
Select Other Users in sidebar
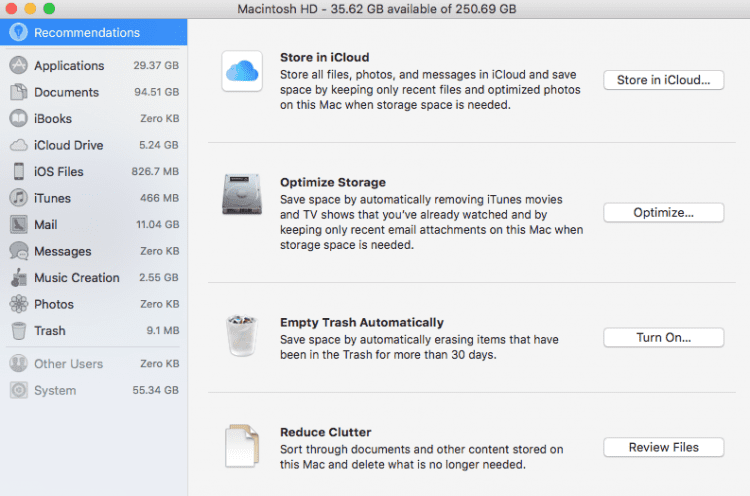pyautogui.click(x=94, y=364)
